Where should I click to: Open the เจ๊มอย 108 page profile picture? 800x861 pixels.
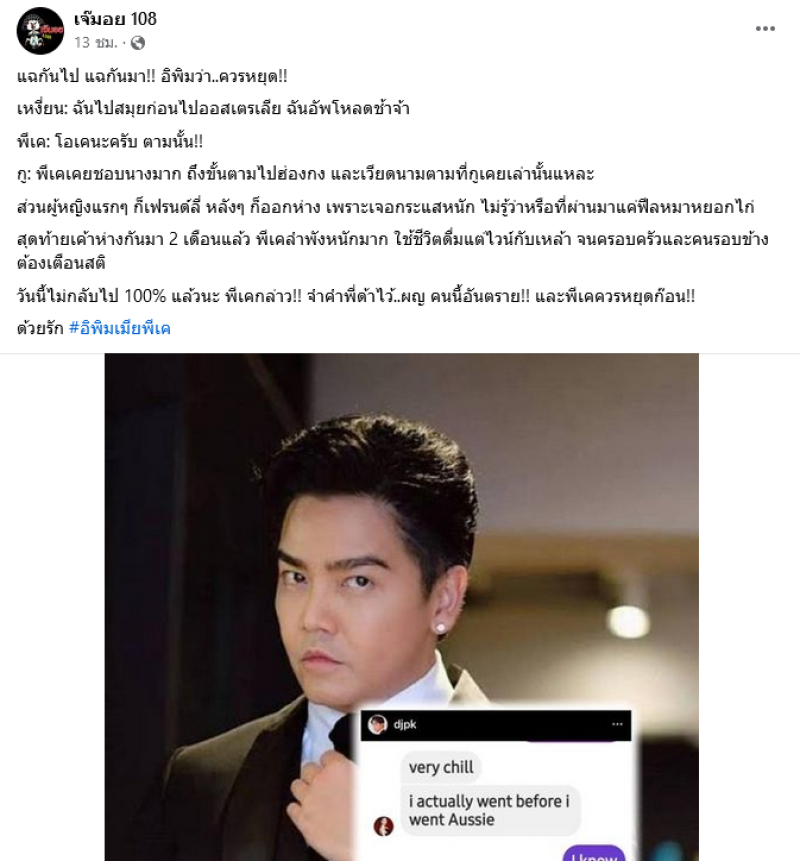[40, 31]
